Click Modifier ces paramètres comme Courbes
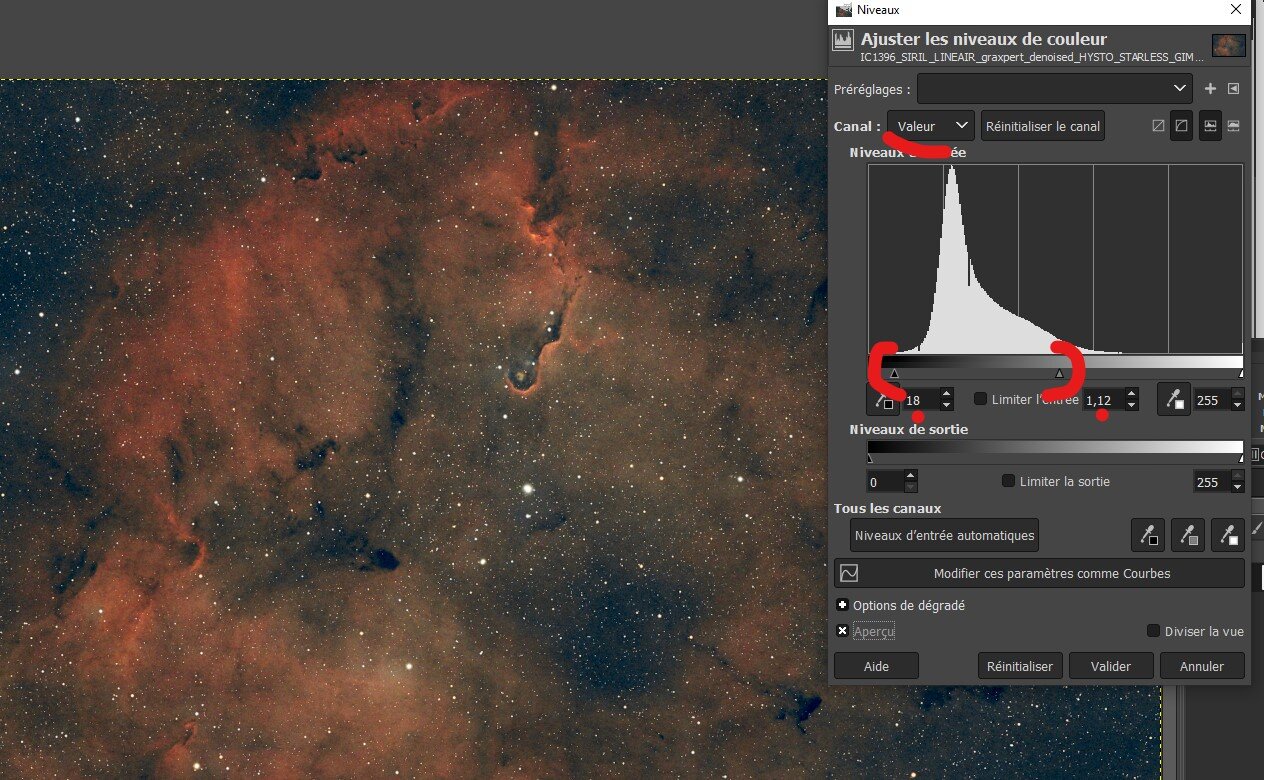 [x=1039, y=574]
